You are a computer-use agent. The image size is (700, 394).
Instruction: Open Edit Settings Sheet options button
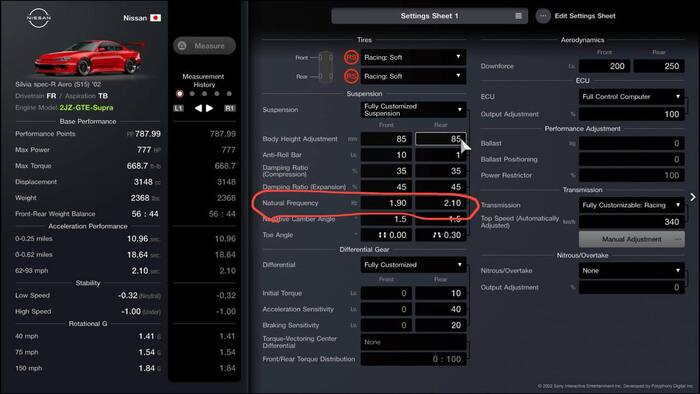[543, 16]
